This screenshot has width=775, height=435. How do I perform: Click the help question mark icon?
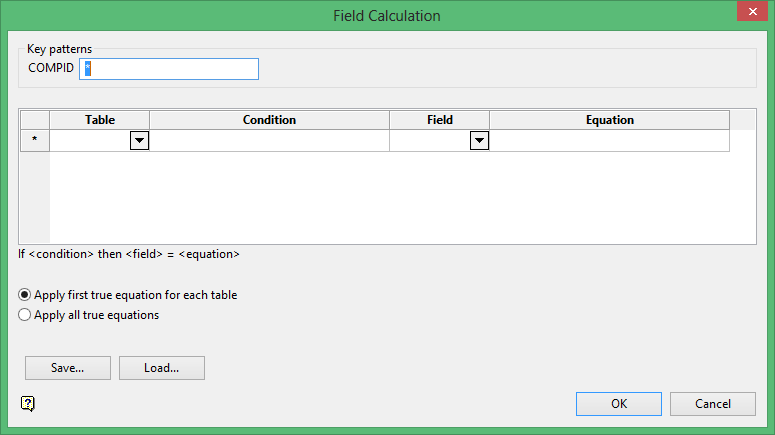tap(28, 403)
